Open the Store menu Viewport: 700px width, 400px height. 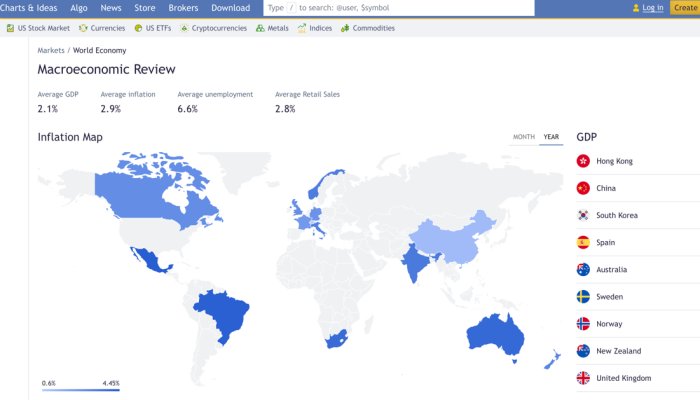145,8
